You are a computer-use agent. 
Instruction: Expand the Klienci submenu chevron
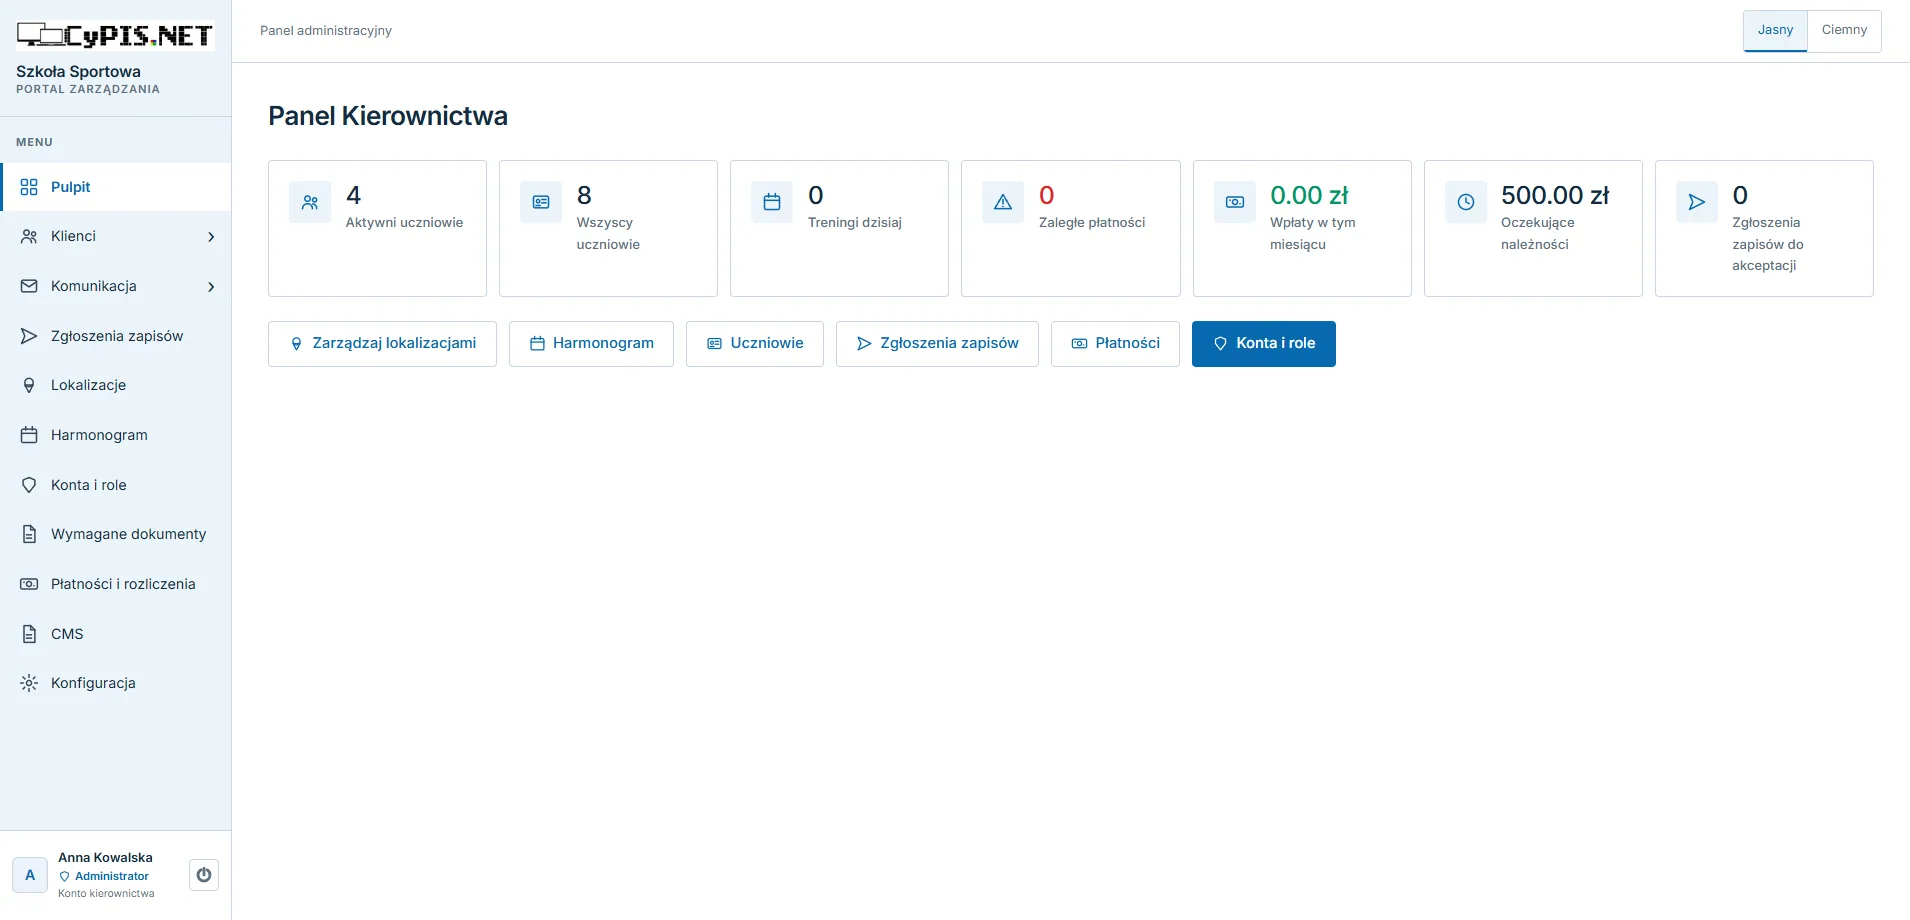[x=211, y=237]
